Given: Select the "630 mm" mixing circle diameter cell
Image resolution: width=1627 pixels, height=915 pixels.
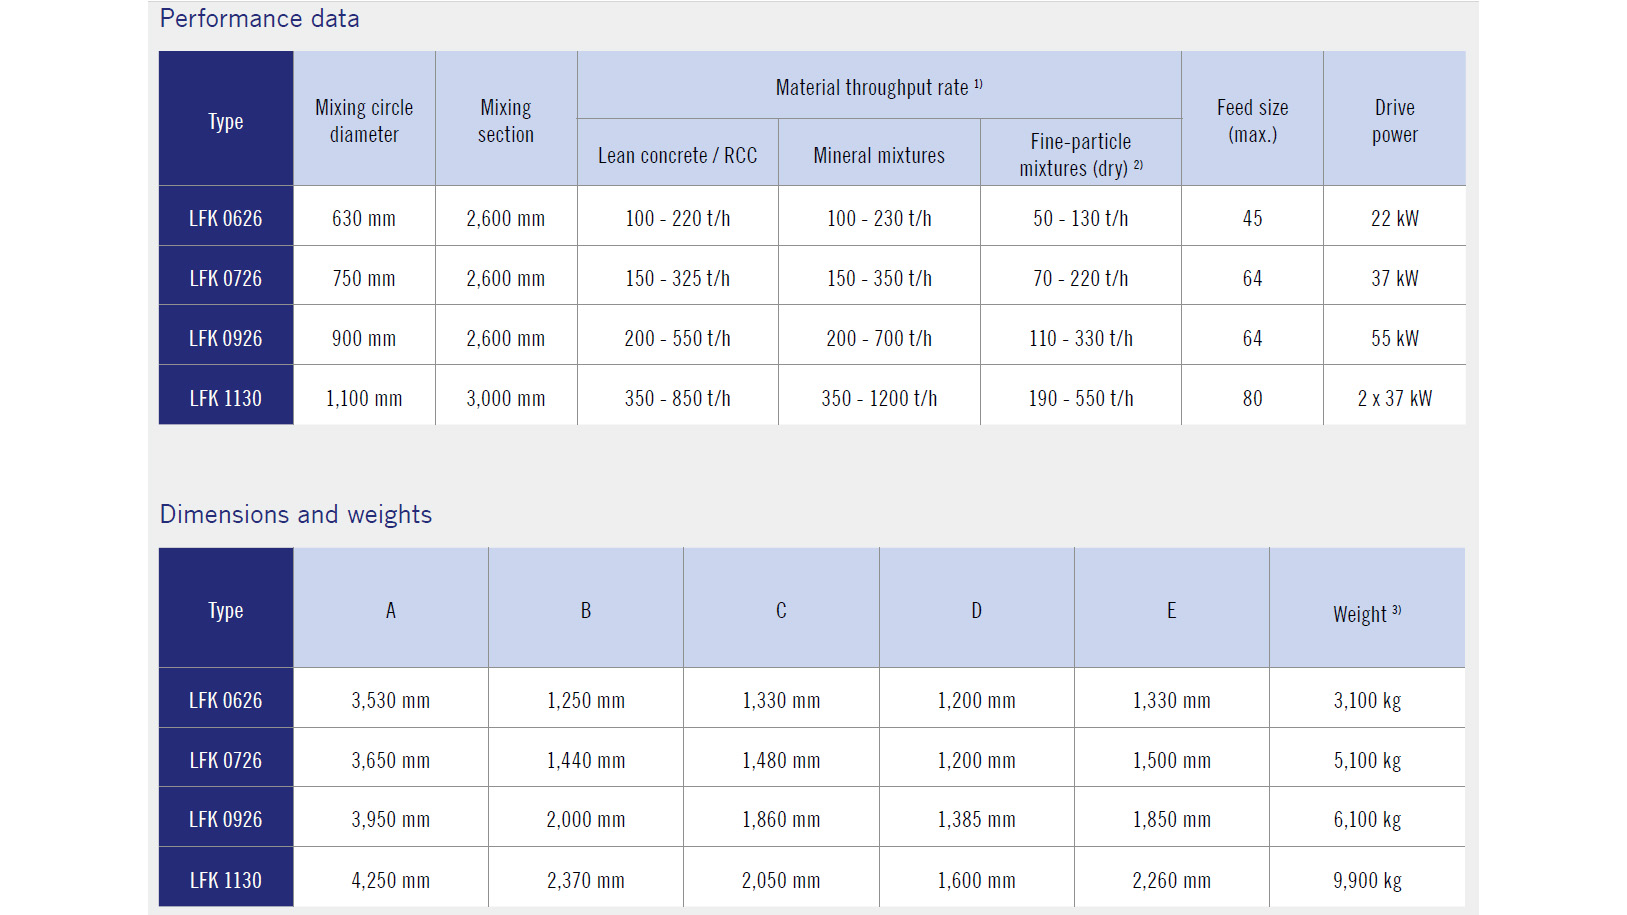Looking at the screenshot, I should click(x=364, y=218).
